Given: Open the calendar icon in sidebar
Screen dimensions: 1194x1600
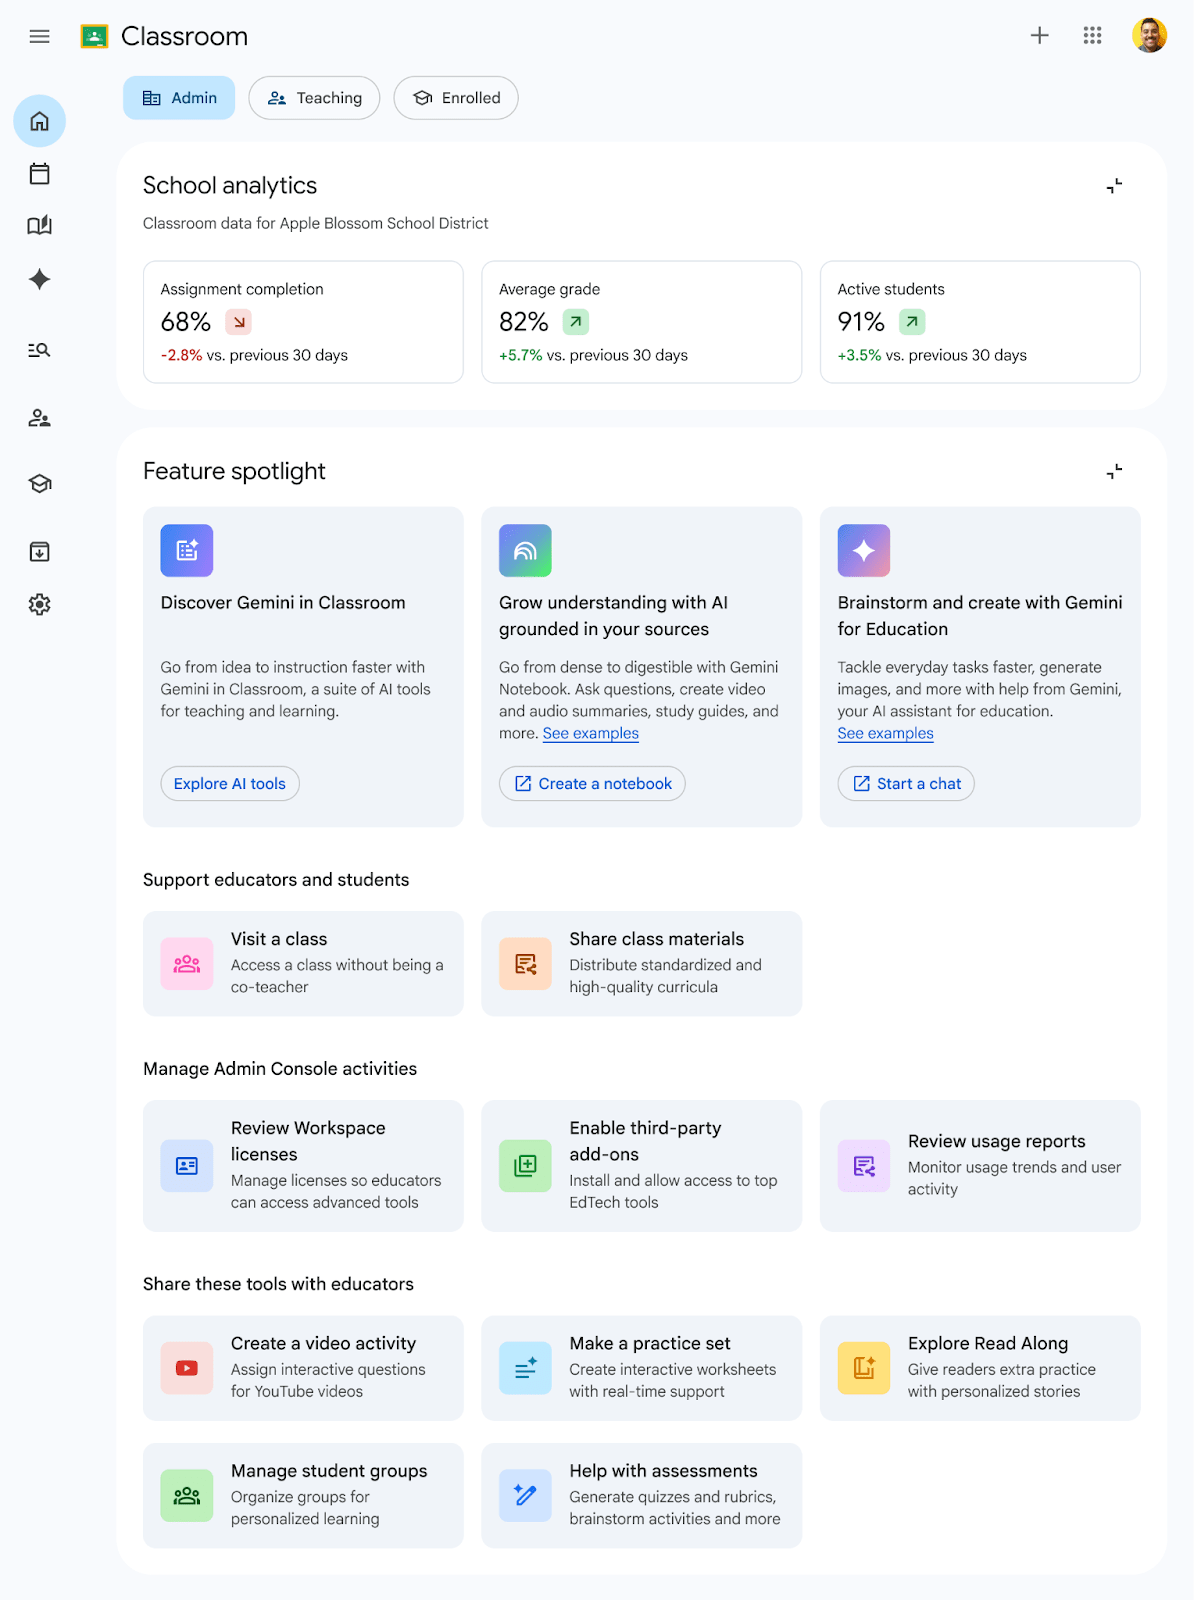Looking at the screenshot, I should point(40,174).
